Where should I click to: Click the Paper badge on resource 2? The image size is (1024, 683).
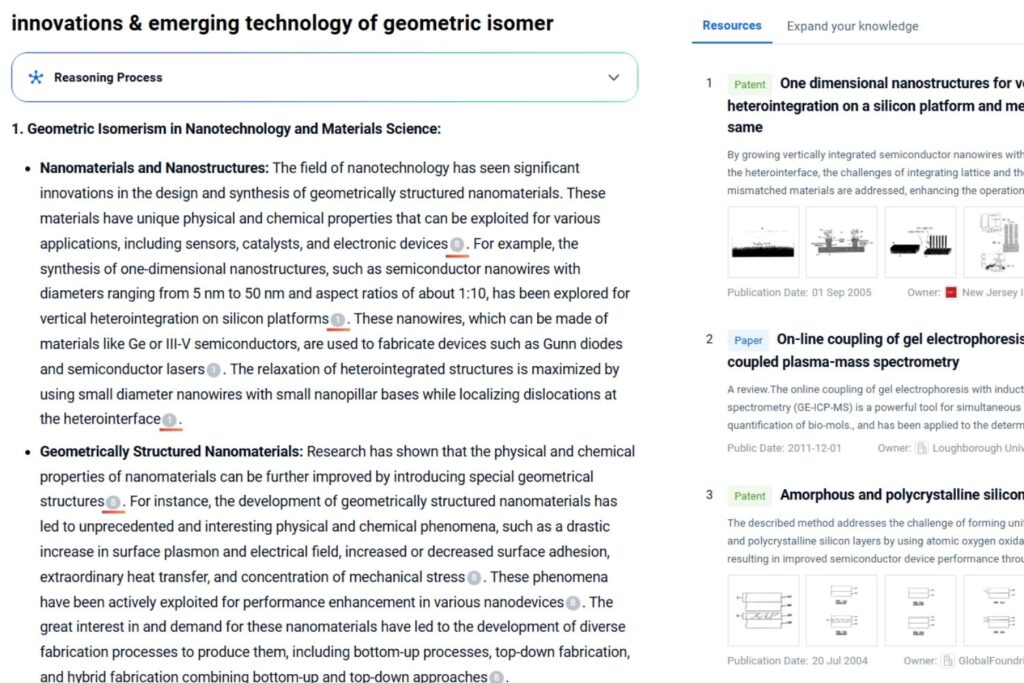748,340
